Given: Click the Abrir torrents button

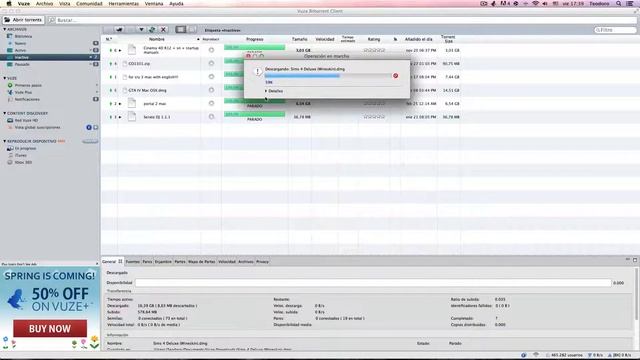Looking at the screenshot, I should click(x=23, y=20).
